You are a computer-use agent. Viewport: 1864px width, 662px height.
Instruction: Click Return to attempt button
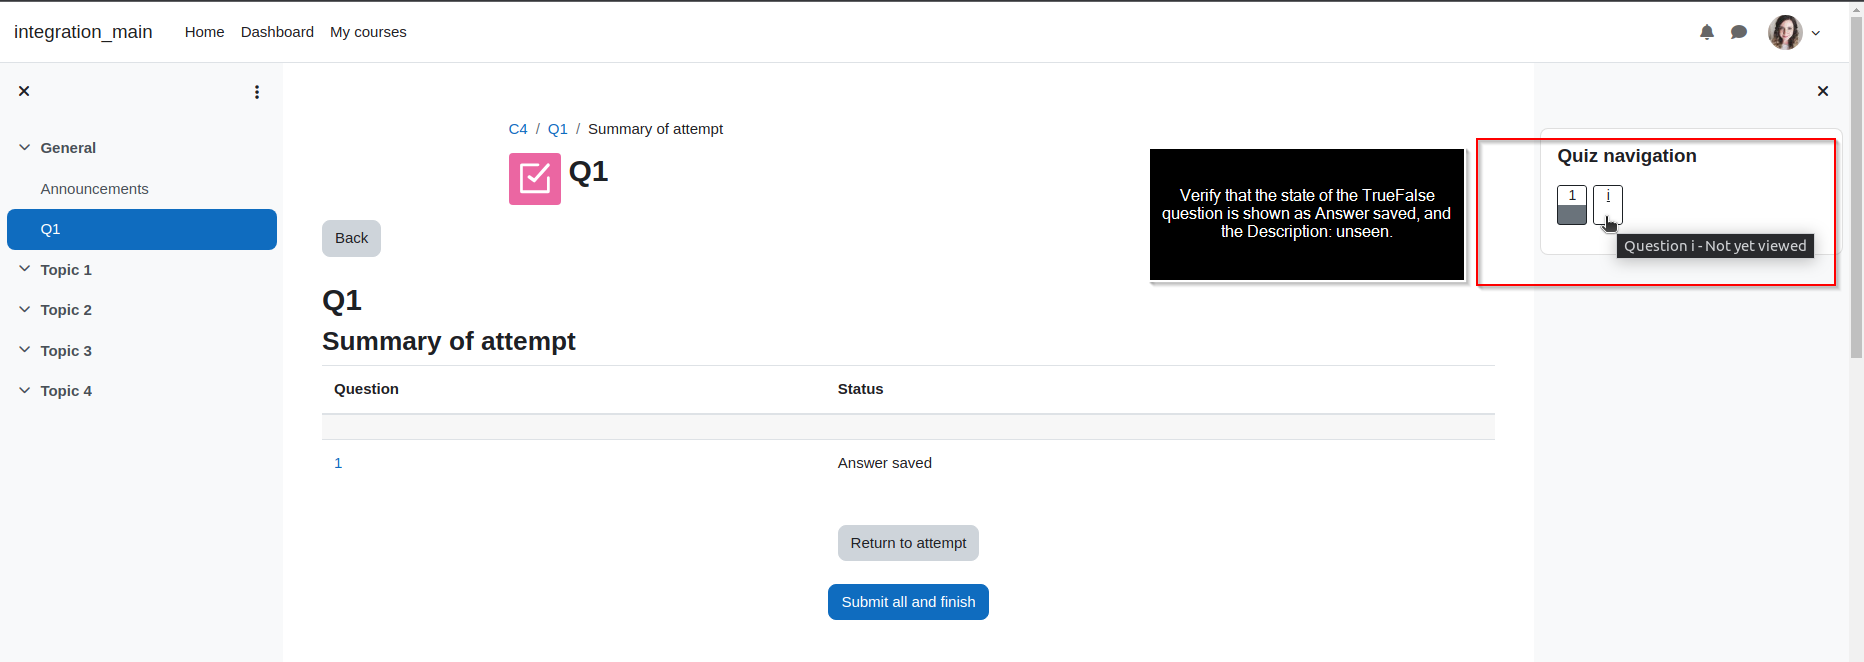pyautogui.click(x=908, y=543)
